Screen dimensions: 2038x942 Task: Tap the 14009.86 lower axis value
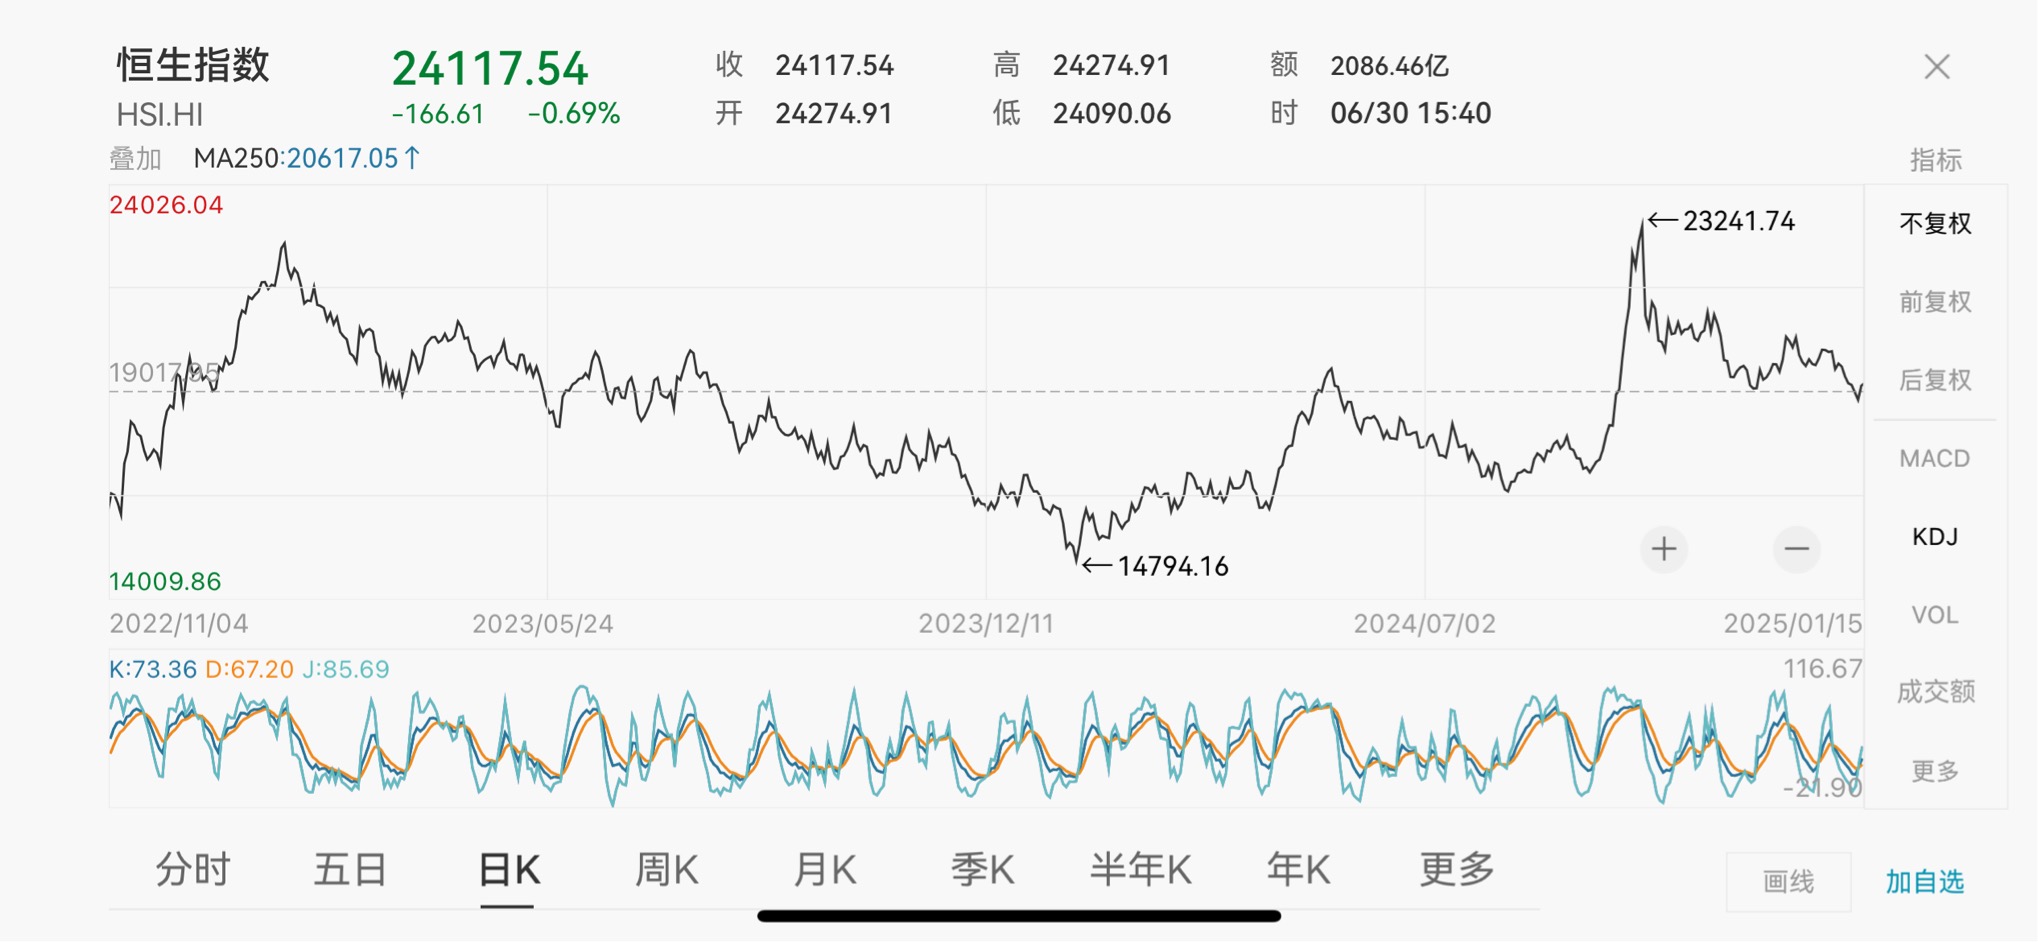(x=165, y=581)
